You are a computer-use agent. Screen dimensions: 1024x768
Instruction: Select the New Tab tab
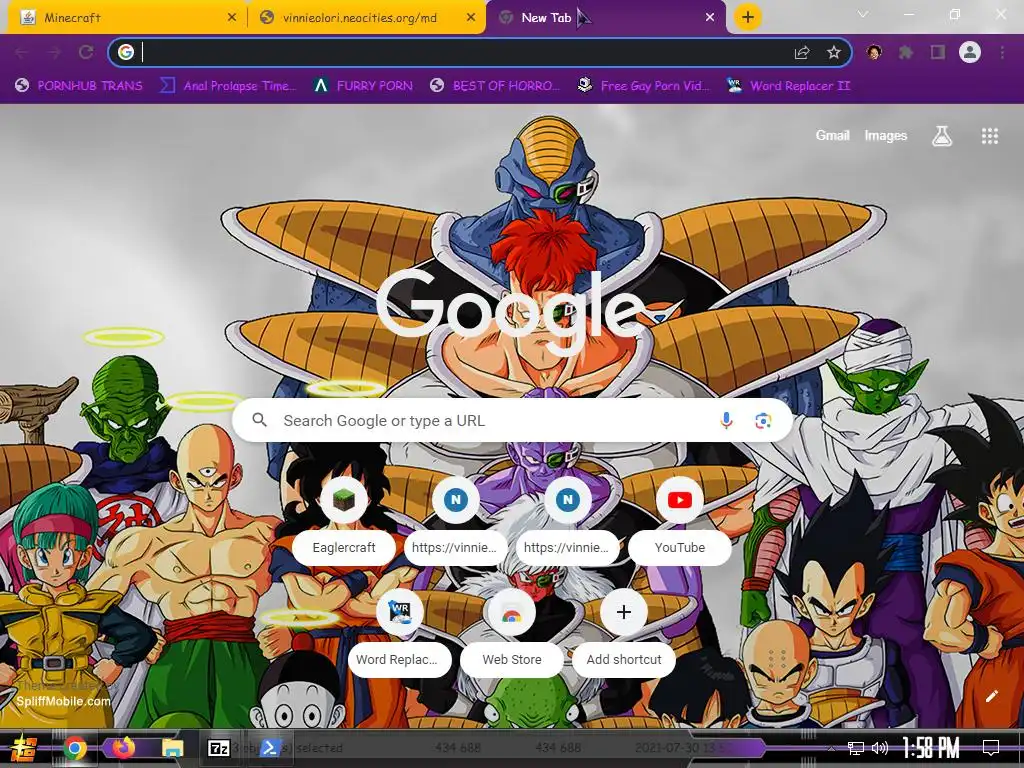tap(606, 18)
